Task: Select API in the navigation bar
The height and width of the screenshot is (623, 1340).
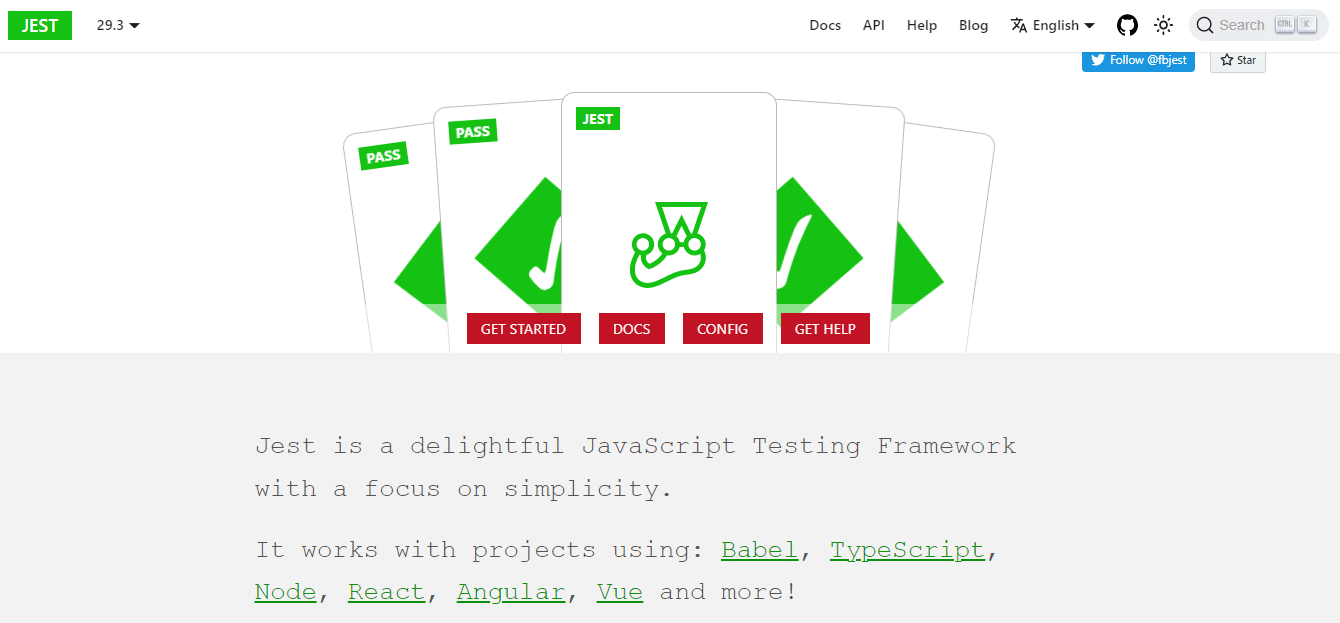Action: pos(873,25)
